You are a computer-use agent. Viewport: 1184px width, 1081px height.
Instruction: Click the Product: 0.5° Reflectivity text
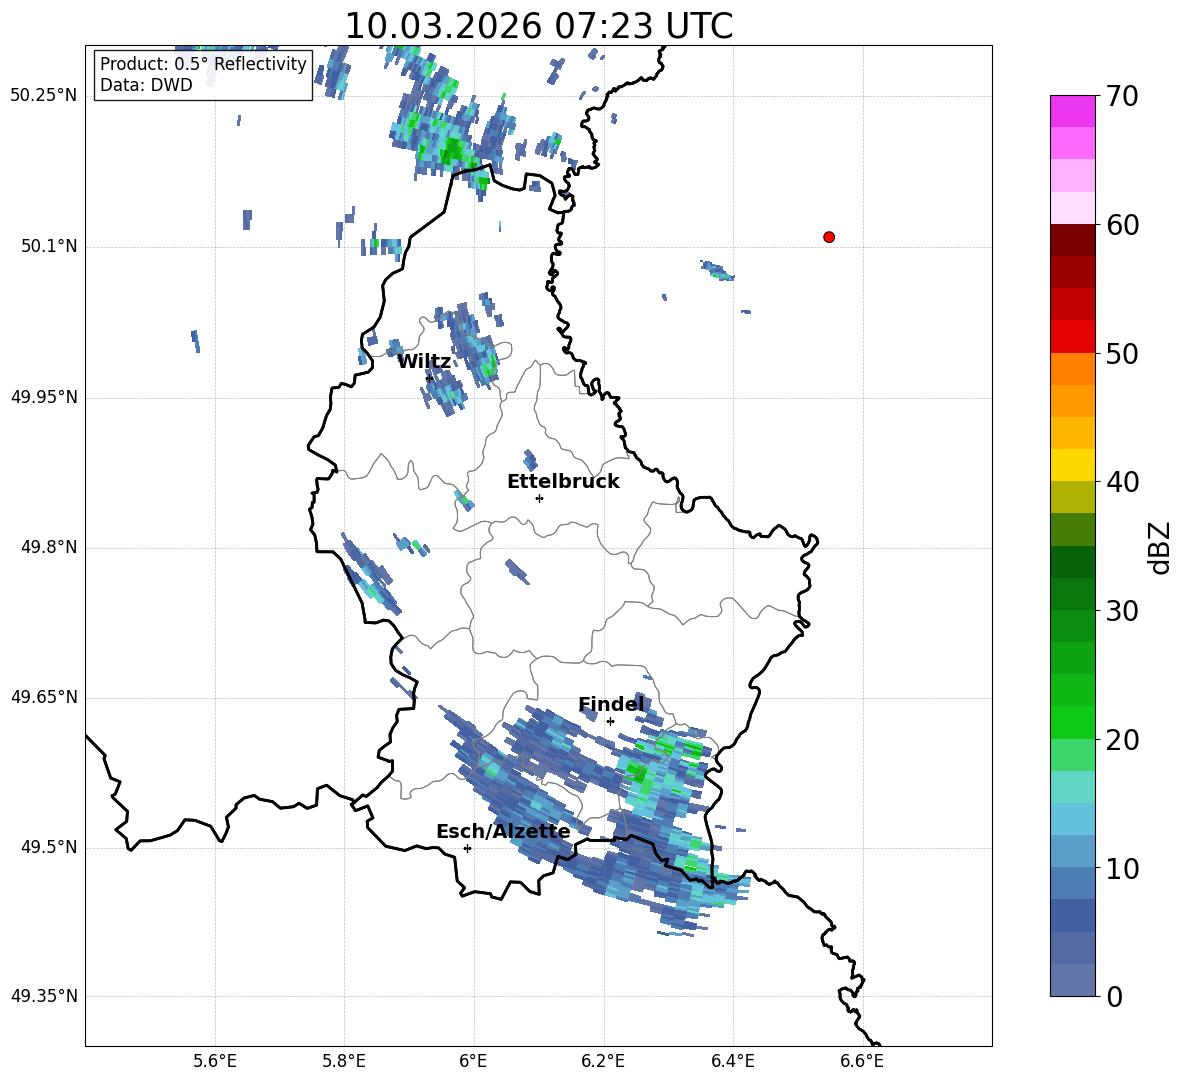click(x=203, y=64)
